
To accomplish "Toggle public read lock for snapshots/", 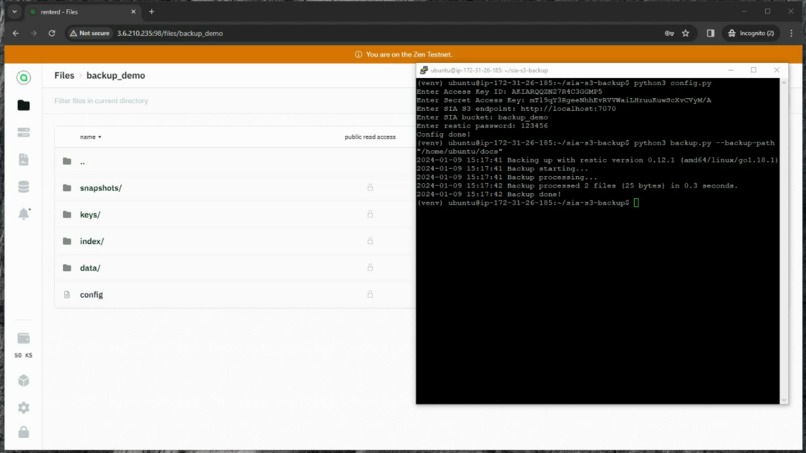I will pyautogui.click(x=370, y=188).
